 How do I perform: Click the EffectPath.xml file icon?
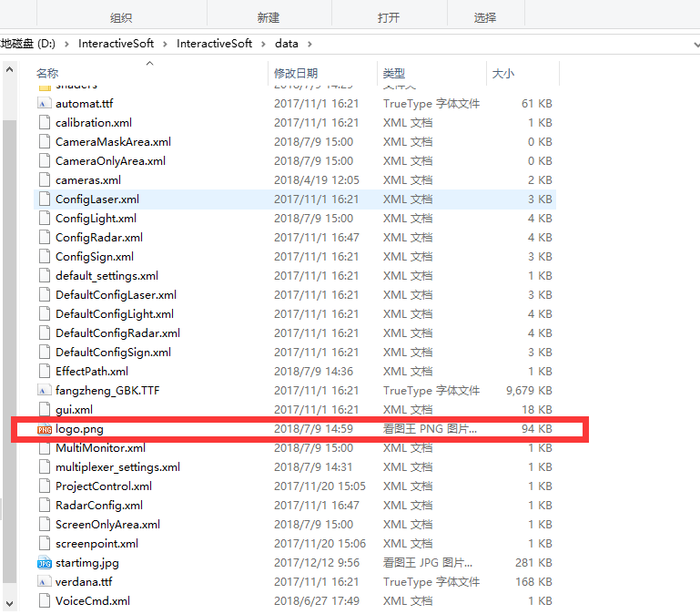(x=44, y=372)
